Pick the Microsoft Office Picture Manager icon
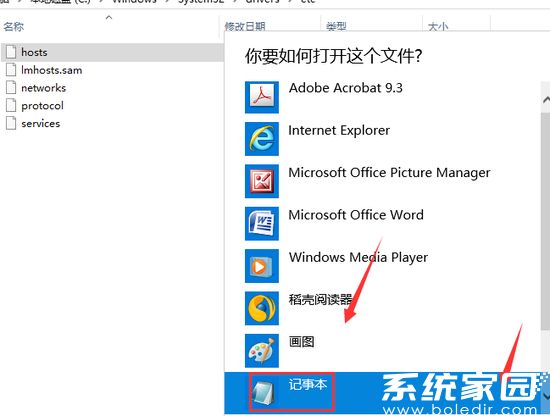This screenshot has height=416, width=550. (x=262, y=181)
